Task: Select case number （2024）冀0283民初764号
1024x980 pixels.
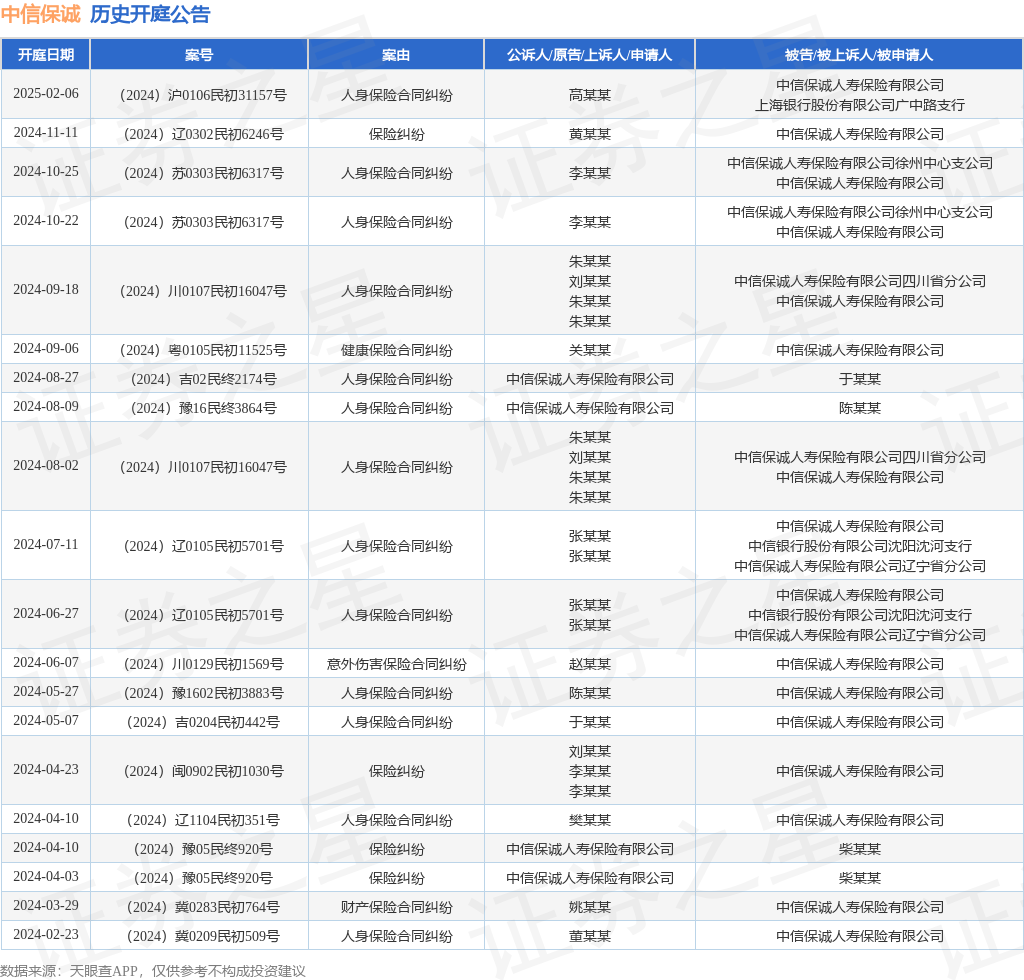Action: point(199,908)
